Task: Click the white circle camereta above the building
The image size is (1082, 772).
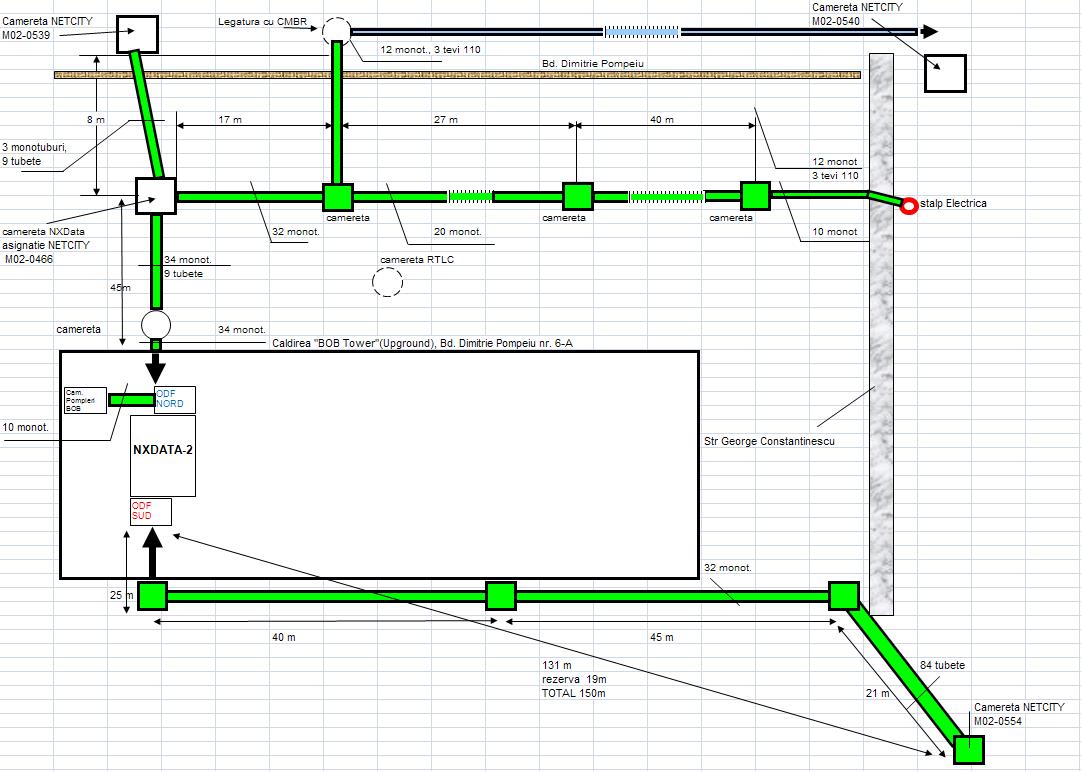Action: (156, 325)
